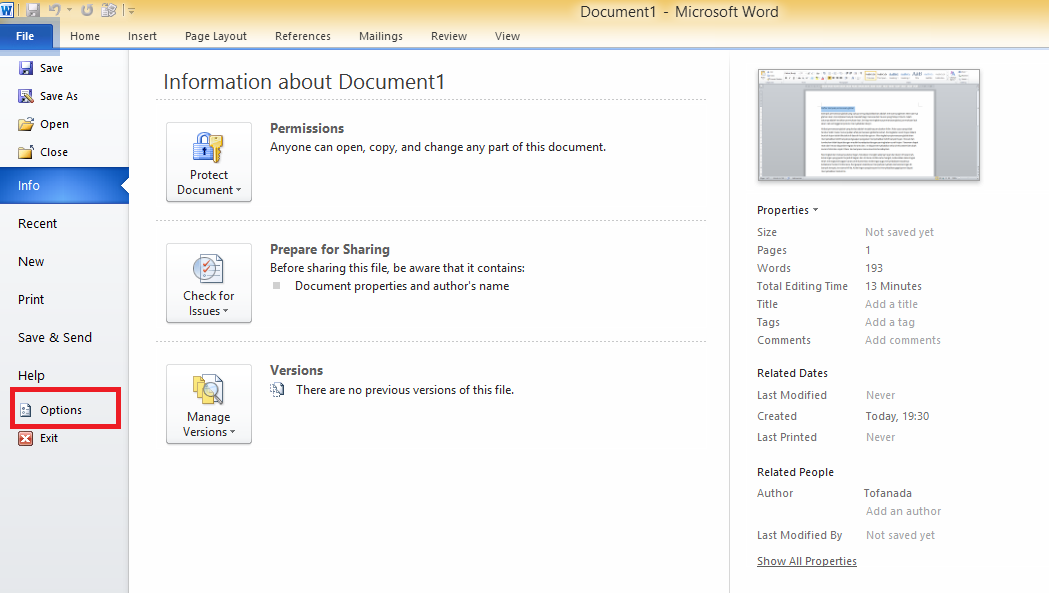Open the Protect Document menu button
The height and width of the screenshot is (593, 1049).
pos(209,162)
